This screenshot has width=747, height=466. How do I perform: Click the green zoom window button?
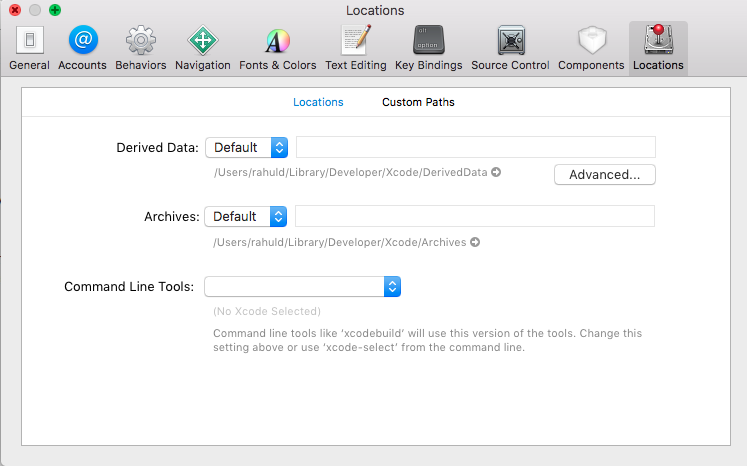(x=55, y=10)
